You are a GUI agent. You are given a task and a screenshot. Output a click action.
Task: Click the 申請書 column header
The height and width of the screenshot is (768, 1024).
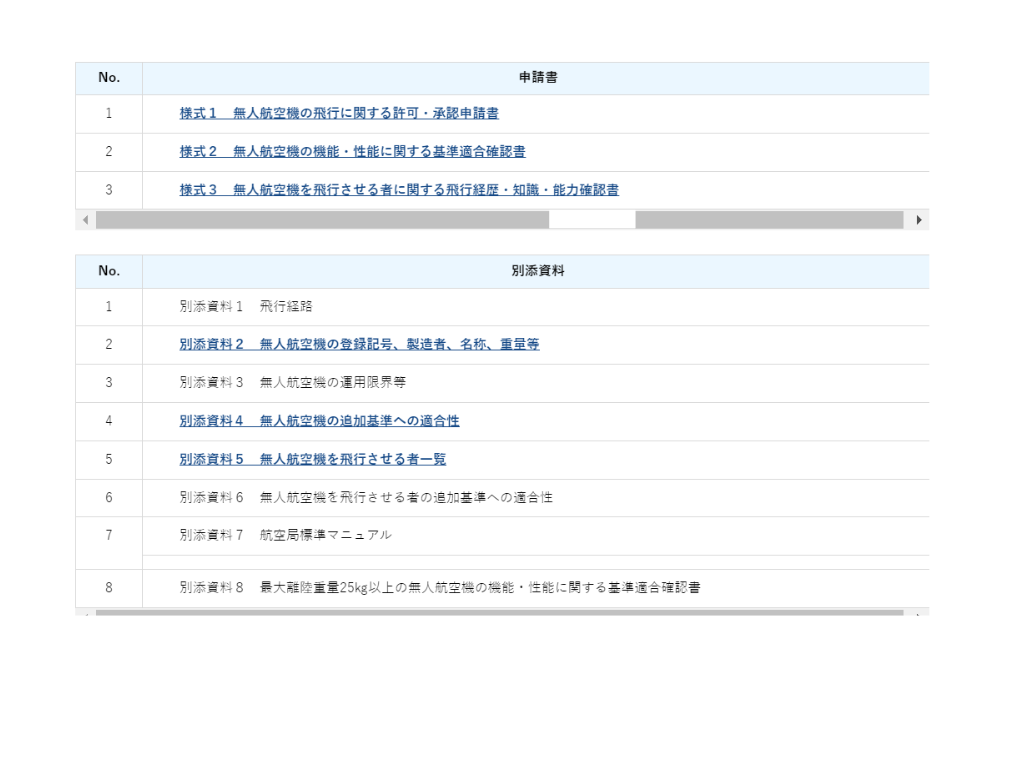[x=537, y=78]
